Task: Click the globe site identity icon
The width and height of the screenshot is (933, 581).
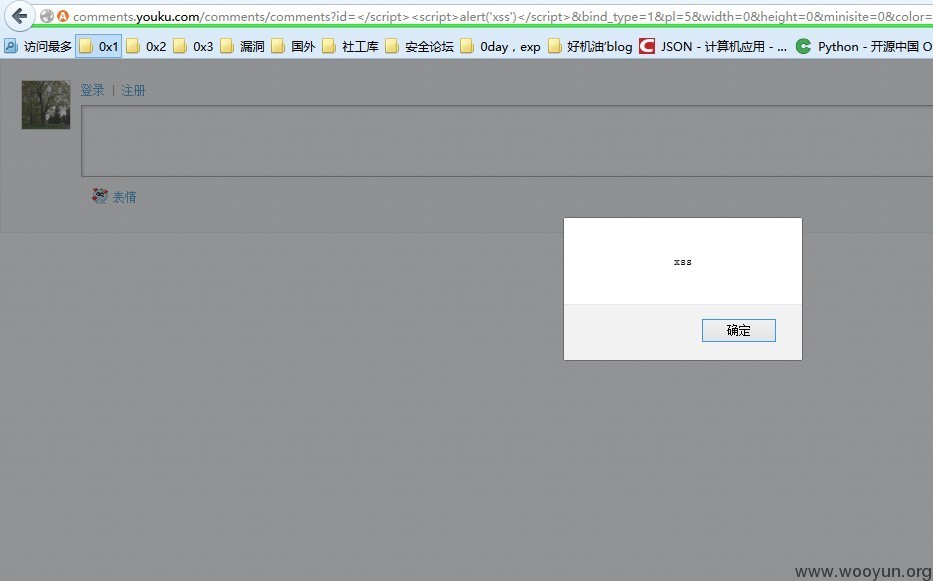Action: (47, 17)
